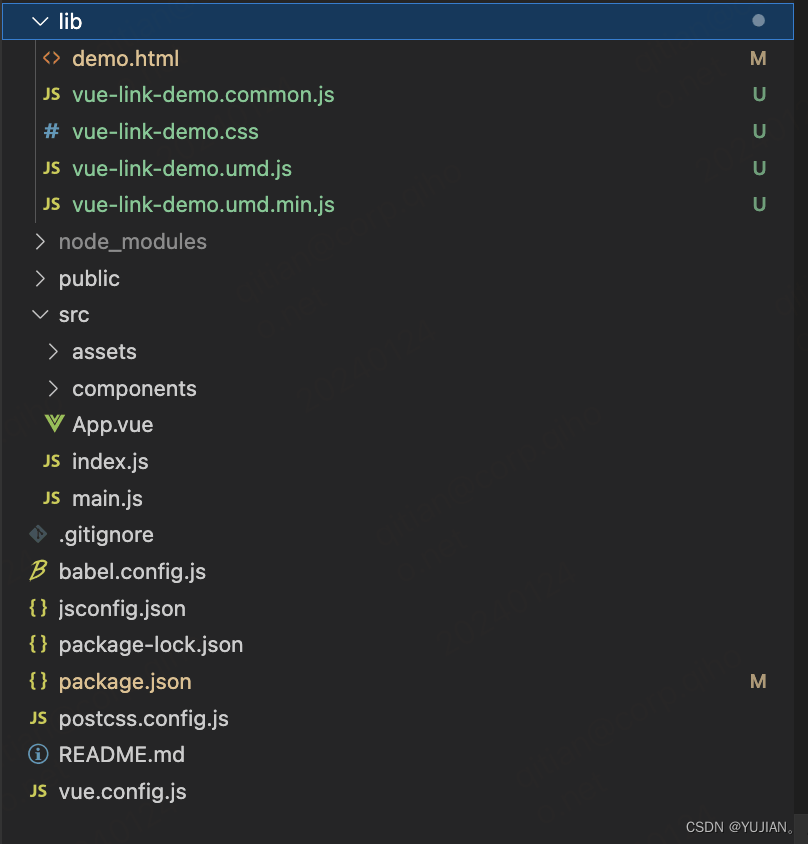Screen dimensions: 808x844
Task: Click the HTML icon beside demo.html
Action: coord(52,58)
